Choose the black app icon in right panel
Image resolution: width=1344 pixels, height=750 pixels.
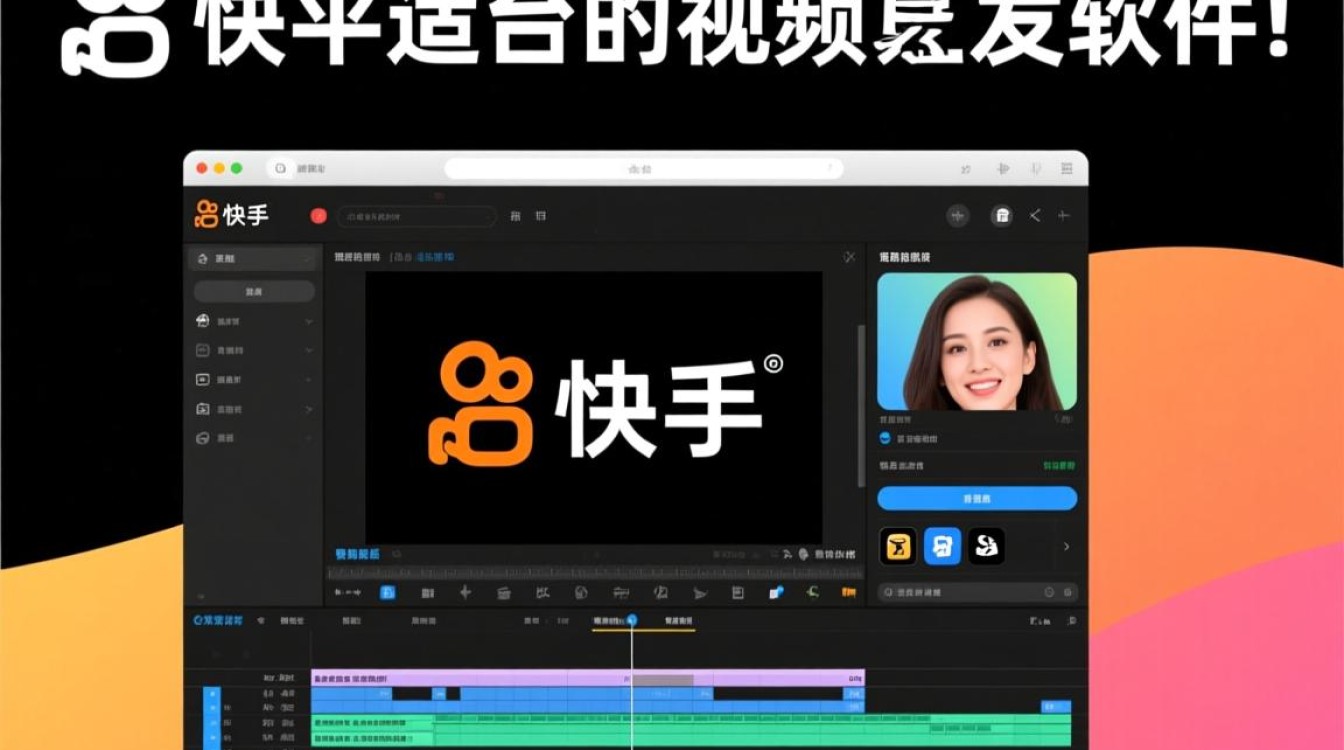[x=987, y=546]
